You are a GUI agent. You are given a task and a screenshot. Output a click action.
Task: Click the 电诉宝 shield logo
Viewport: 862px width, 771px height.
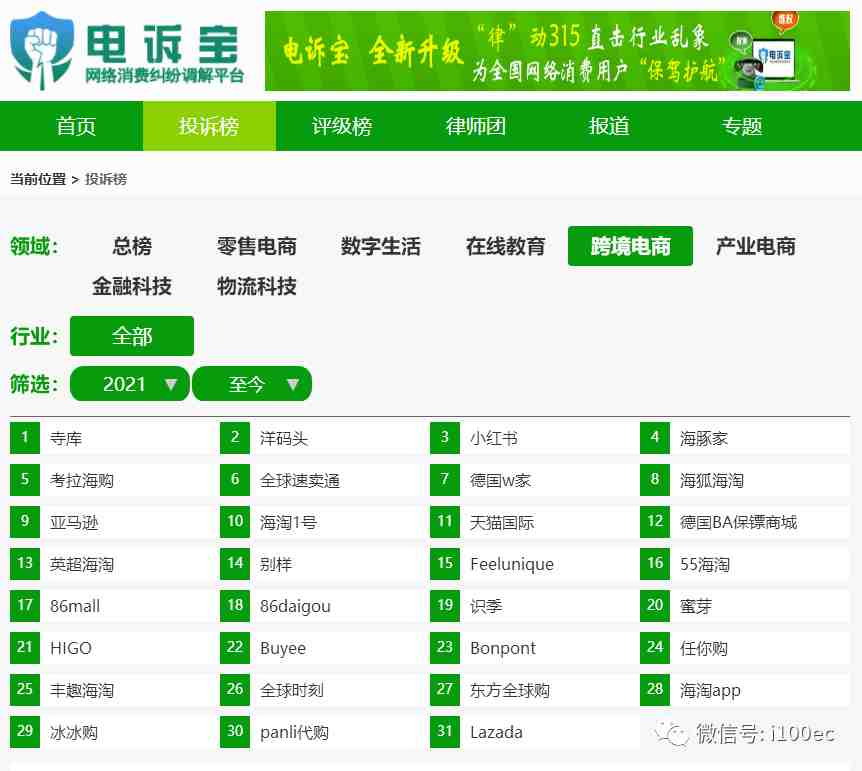[42, 51]
